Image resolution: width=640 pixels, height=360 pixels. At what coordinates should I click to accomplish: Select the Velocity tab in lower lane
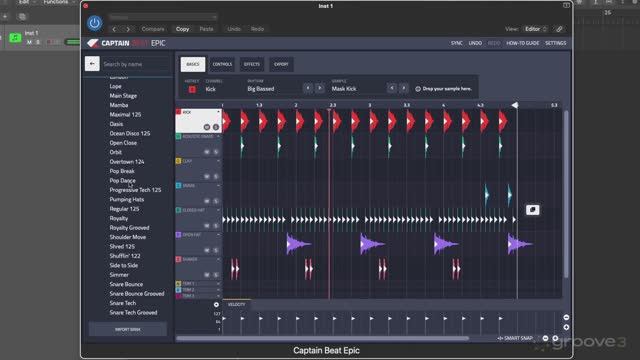236,304
